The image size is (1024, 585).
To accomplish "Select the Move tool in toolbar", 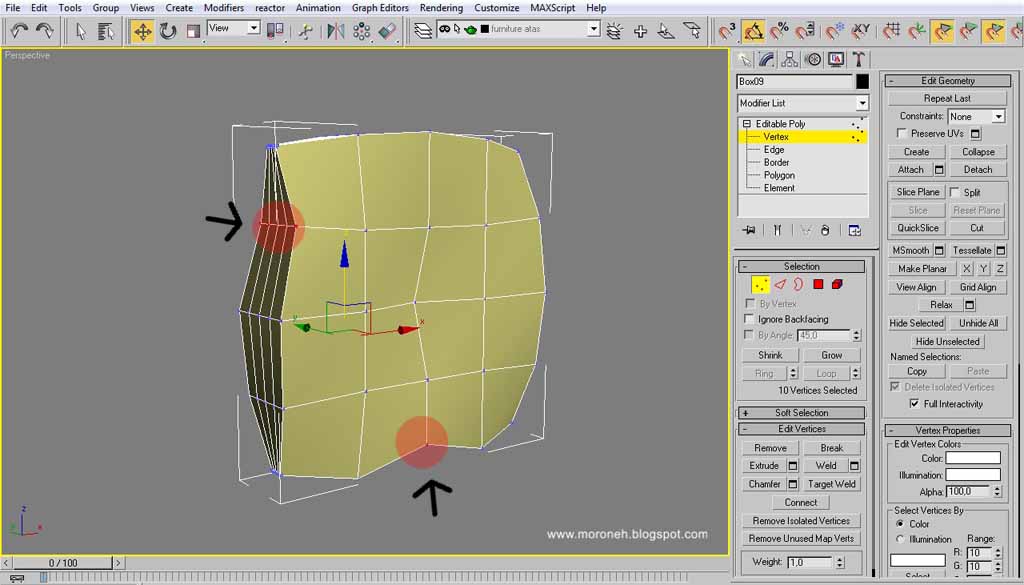I will click(x=143, y=31).
